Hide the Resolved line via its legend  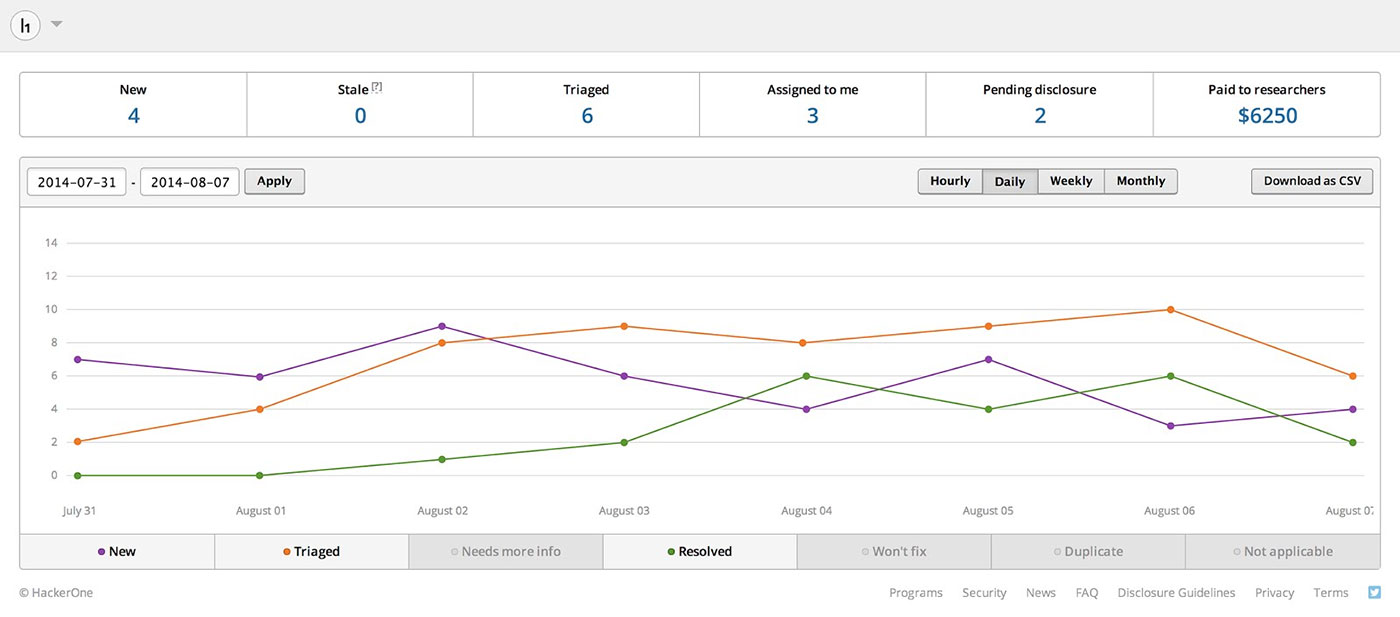pyautogui.click(x=699, y=551)
